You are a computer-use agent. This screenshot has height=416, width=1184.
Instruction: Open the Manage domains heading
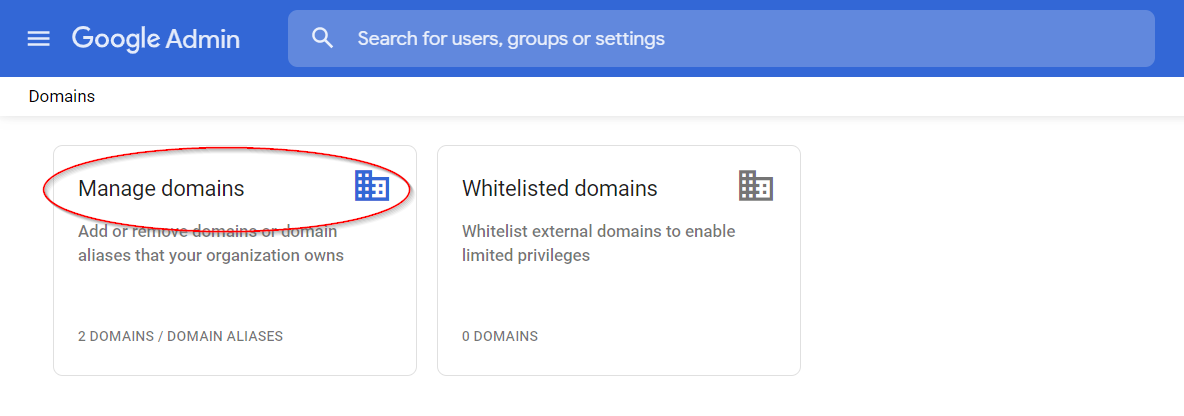[161, 188]
